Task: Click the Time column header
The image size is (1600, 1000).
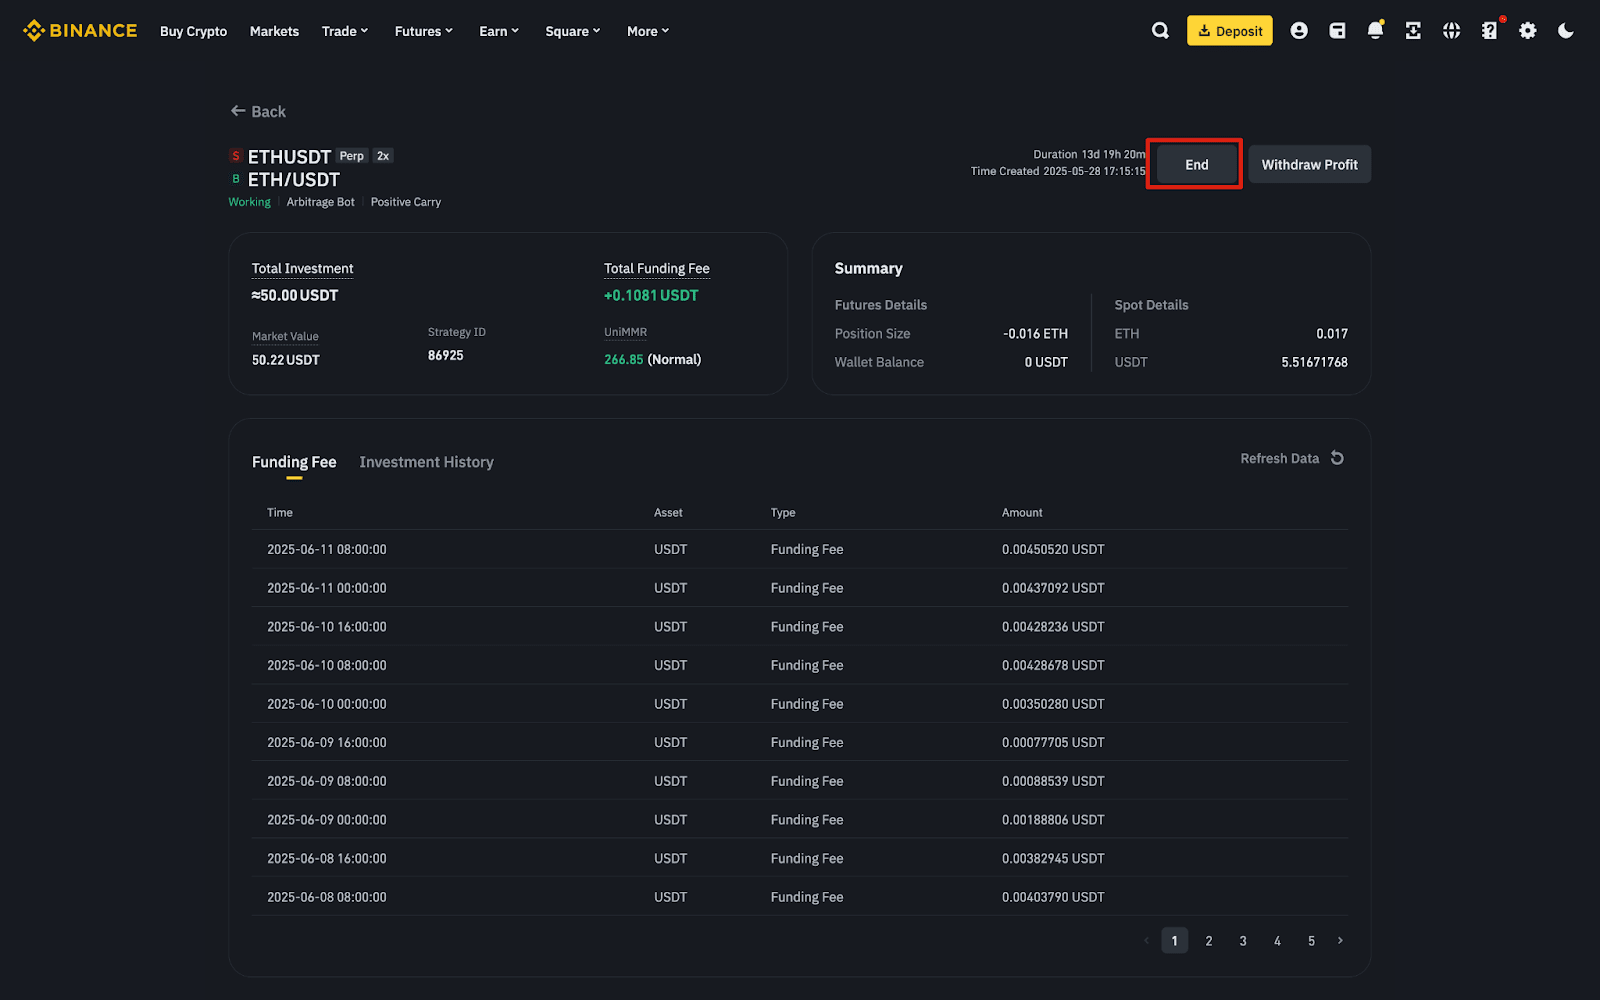Action: click(280, 512)
